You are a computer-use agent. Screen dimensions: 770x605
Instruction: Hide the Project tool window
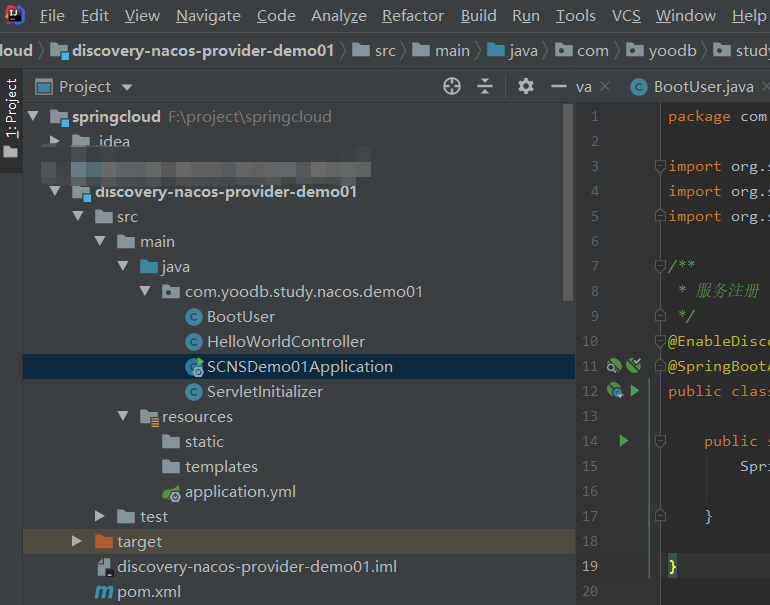click(558, 86)
